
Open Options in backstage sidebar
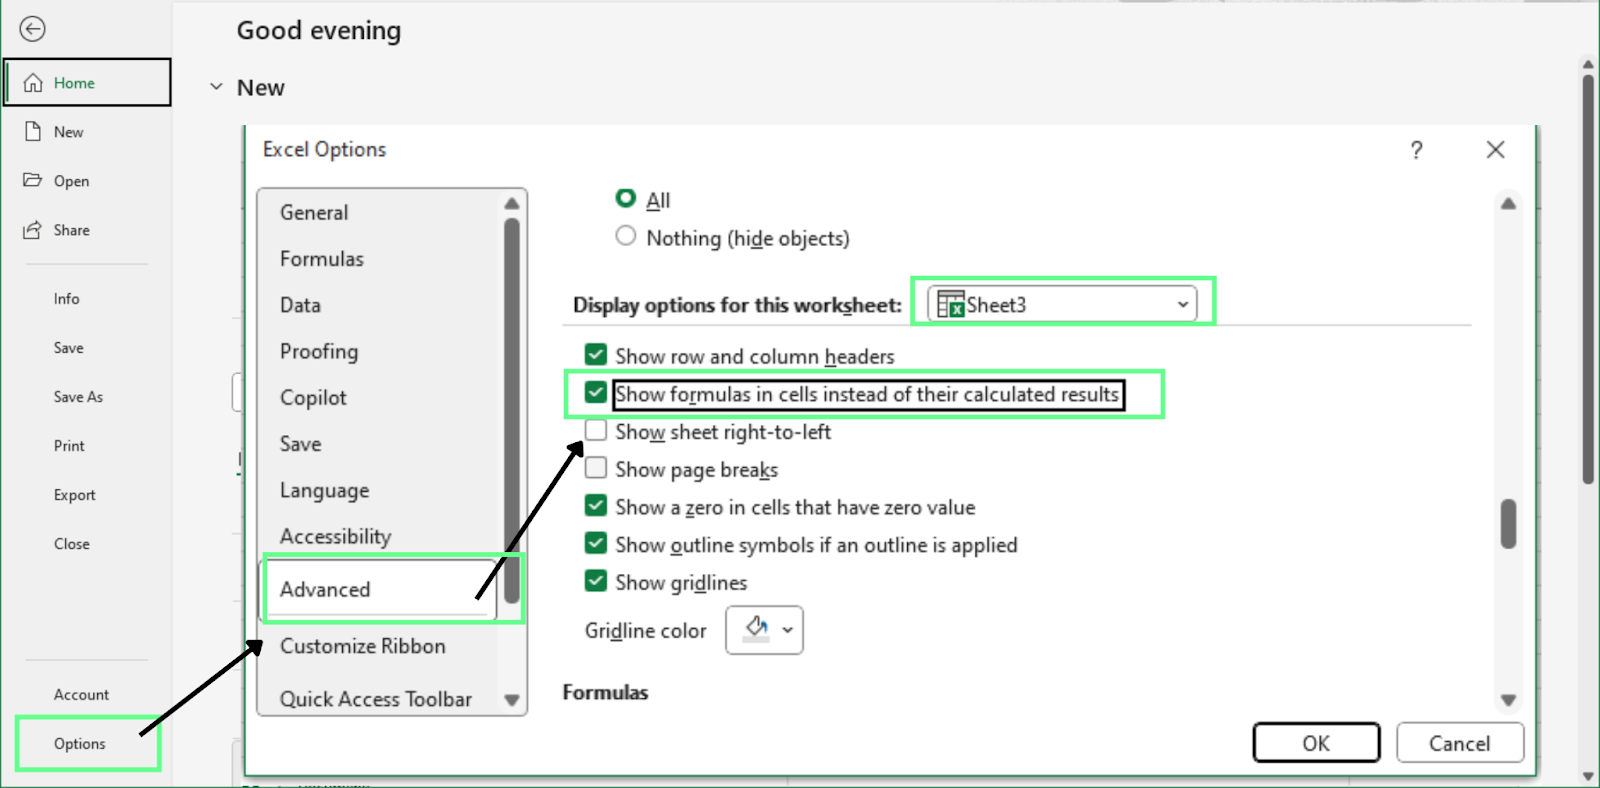80,743
